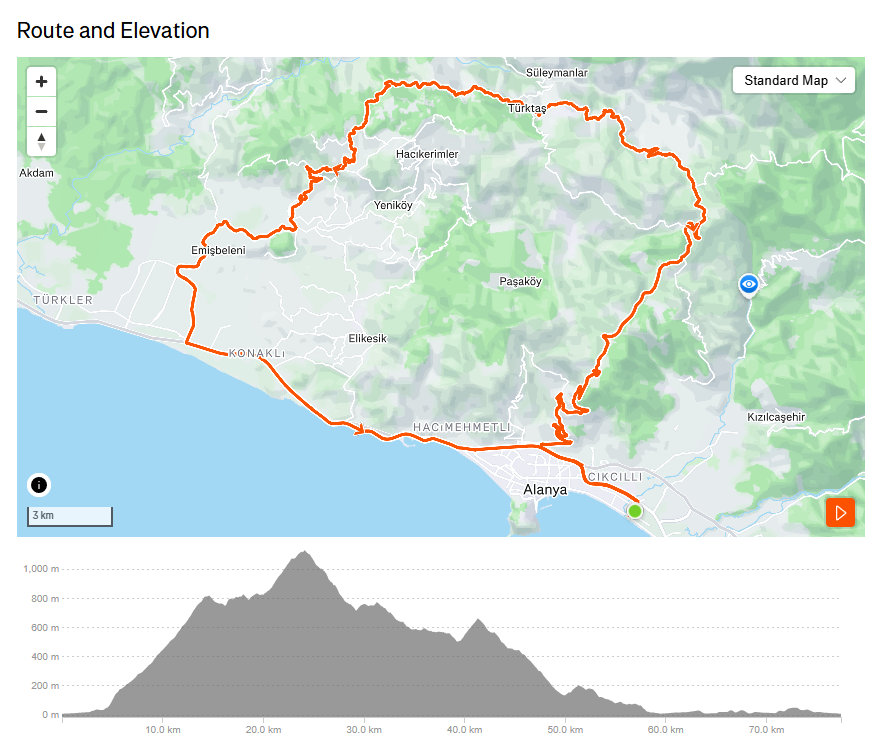
Task: Click the Alanya city label
Action: coord(545,490)
